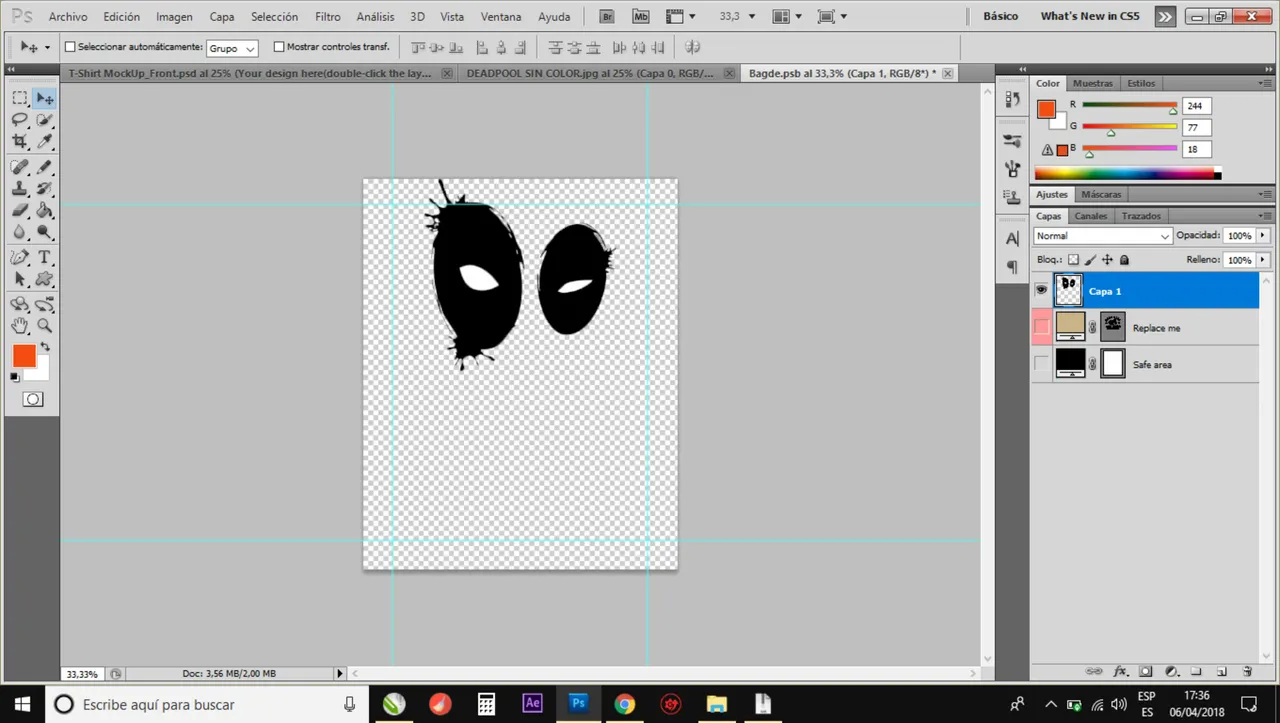Switch to the Trazados tab
The height and width of the screenshot is (723, 1280).
tap(1141, 216)
